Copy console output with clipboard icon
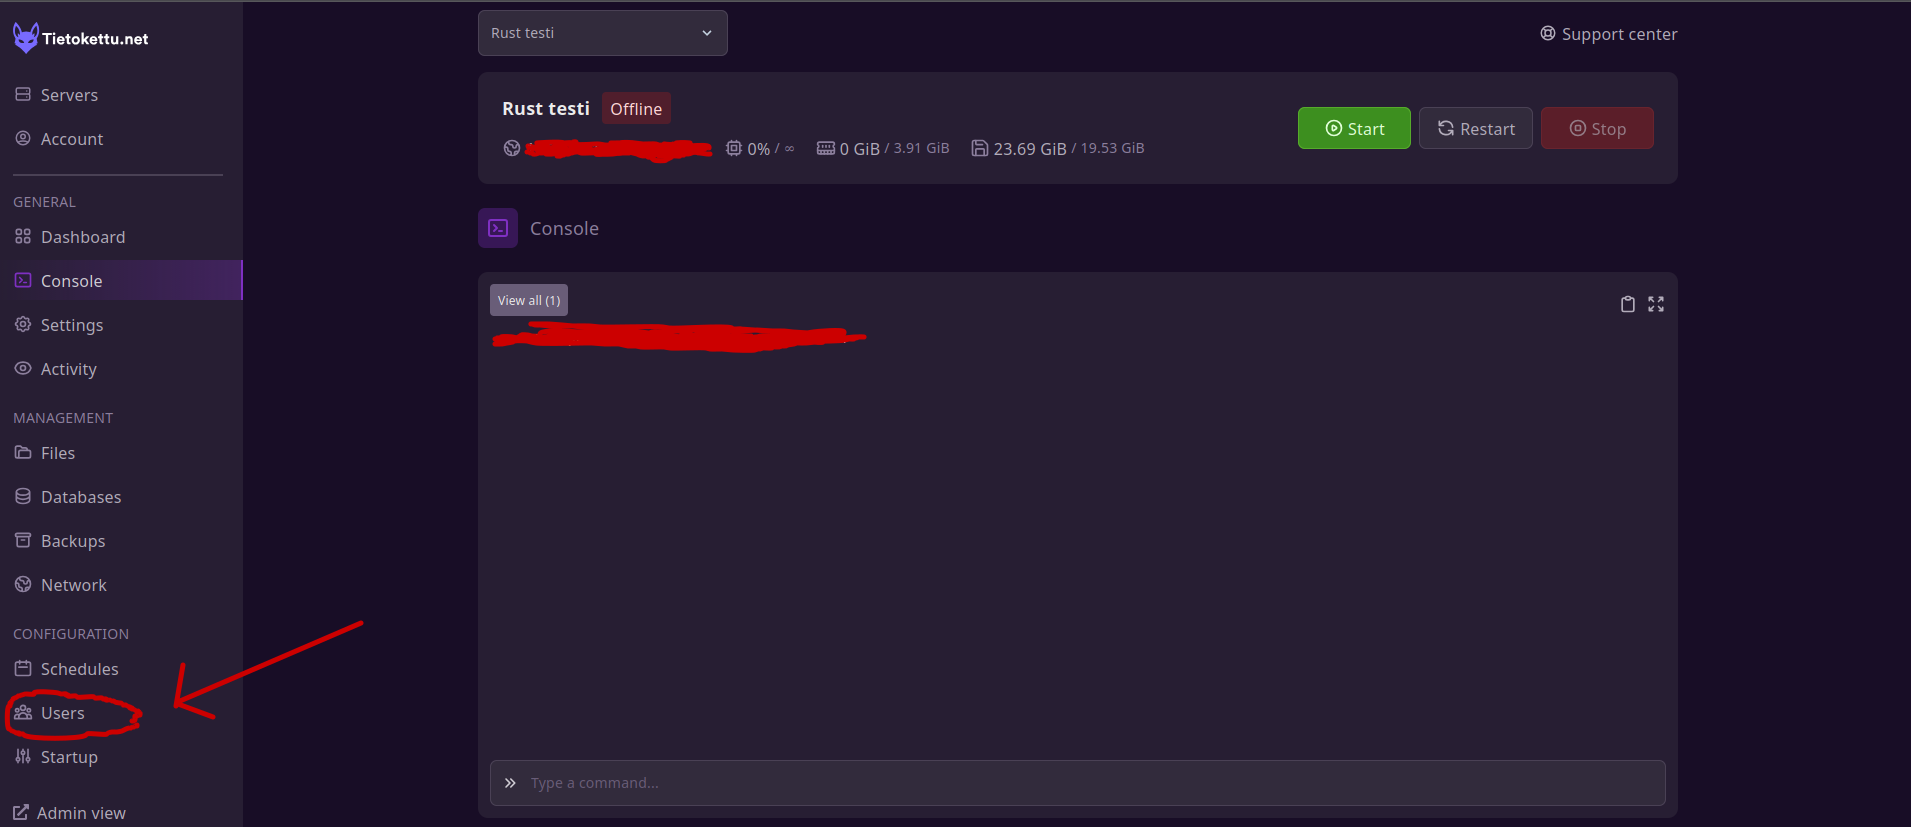The height and width of the screenshot is (827, 1911). coord(1627,304)
